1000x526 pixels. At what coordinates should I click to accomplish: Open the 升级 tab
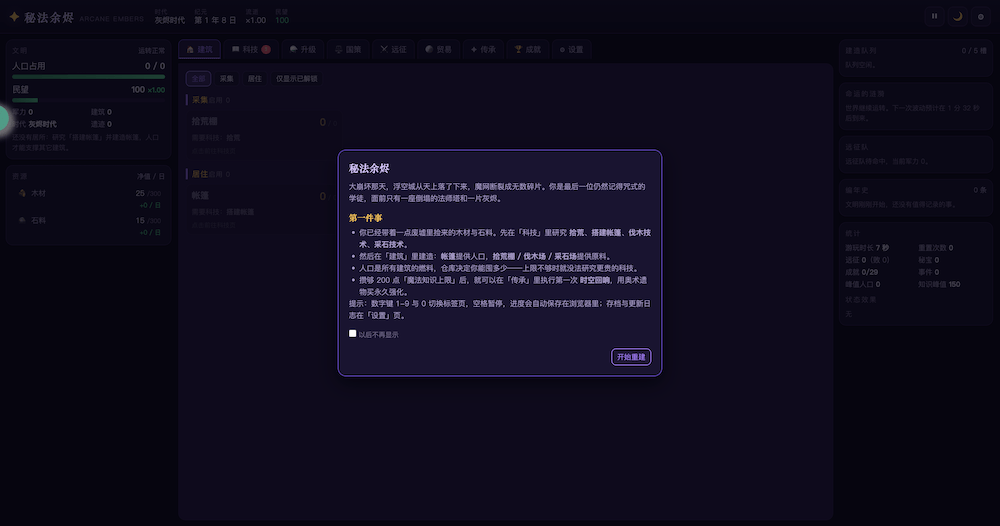[x=303, y=49]
